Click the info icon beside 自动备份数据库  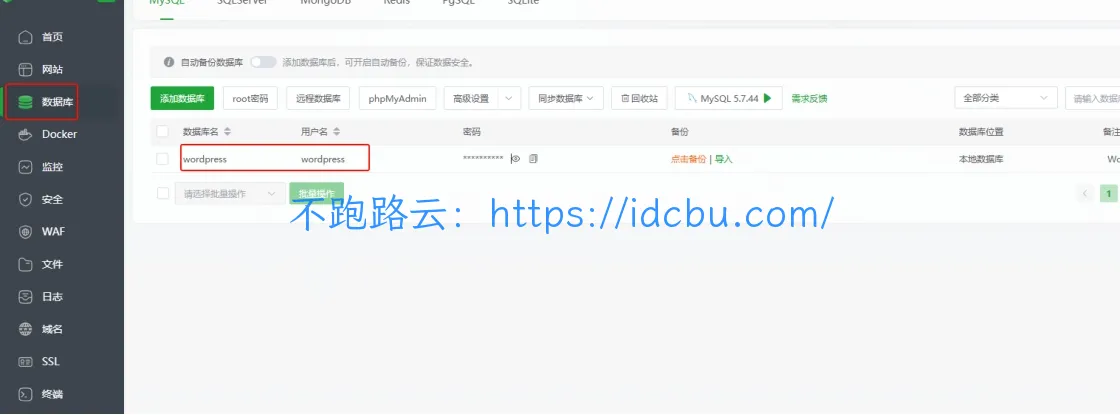(169, 62)
